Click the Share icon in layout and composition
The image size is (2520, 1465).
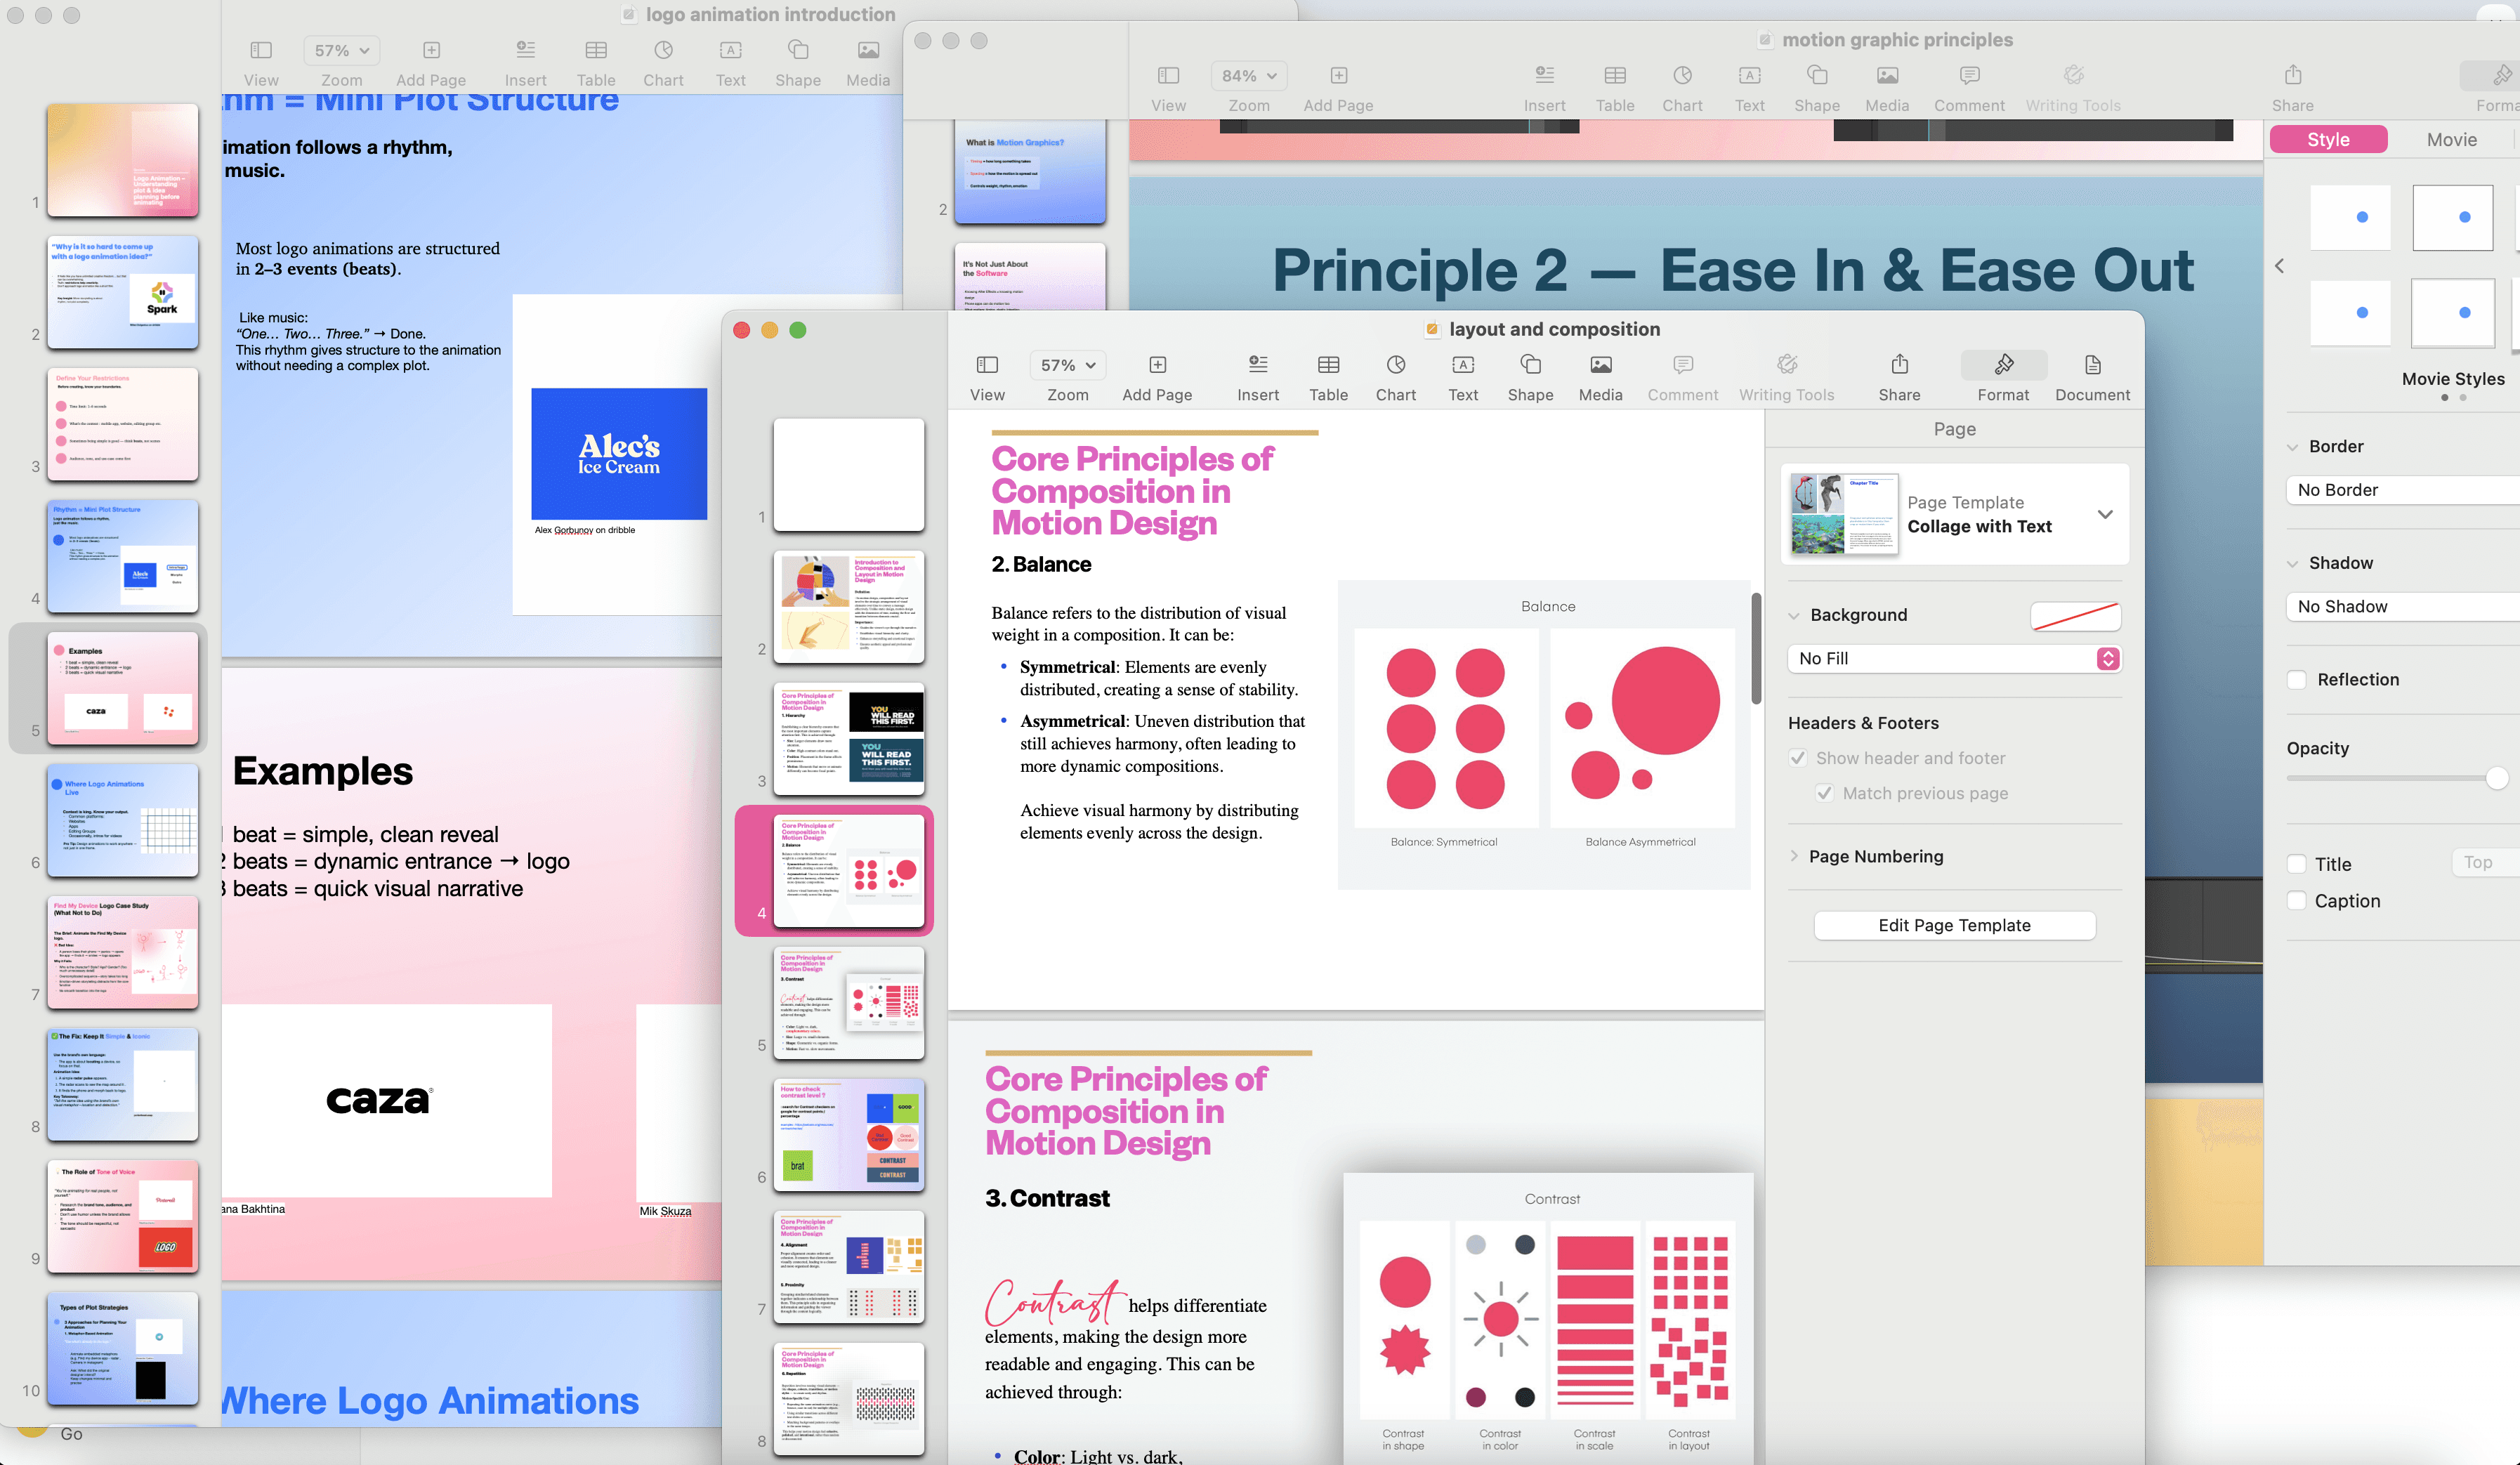[1899, 365]
